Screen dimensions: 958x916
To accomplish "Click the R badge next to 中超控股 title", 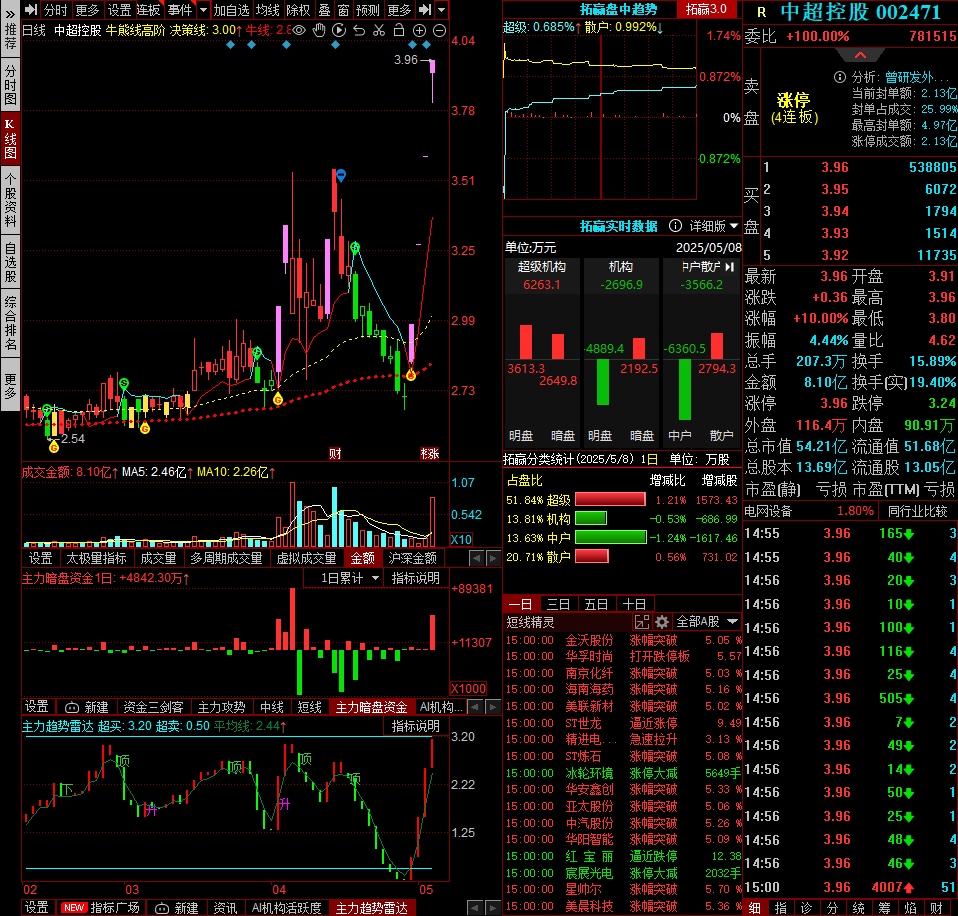I will pos(761,12).
